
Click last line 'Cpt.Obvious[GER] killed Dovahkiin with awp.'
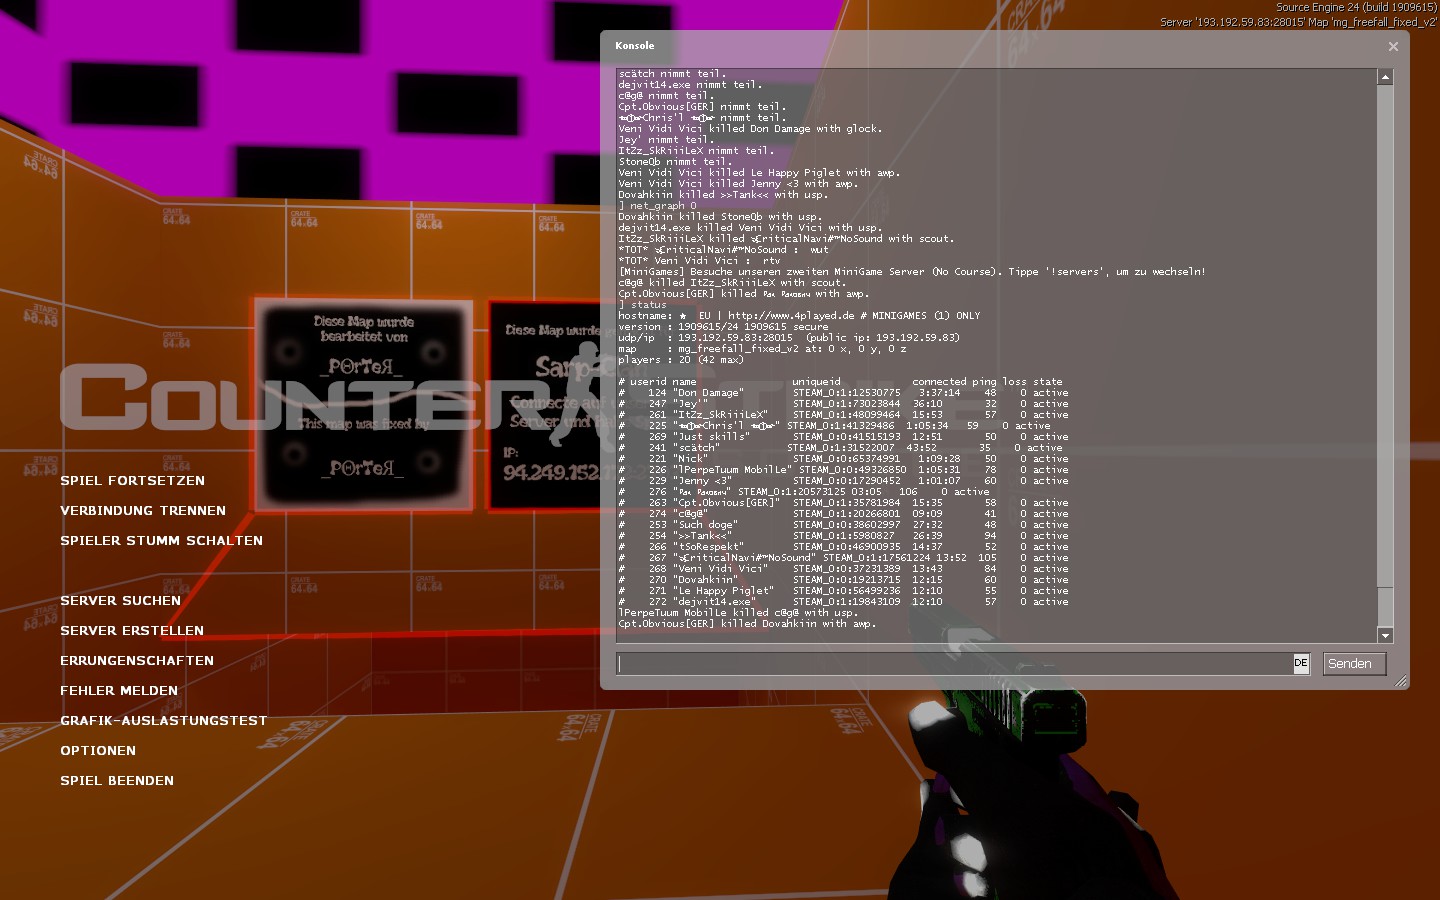point(747,624)
